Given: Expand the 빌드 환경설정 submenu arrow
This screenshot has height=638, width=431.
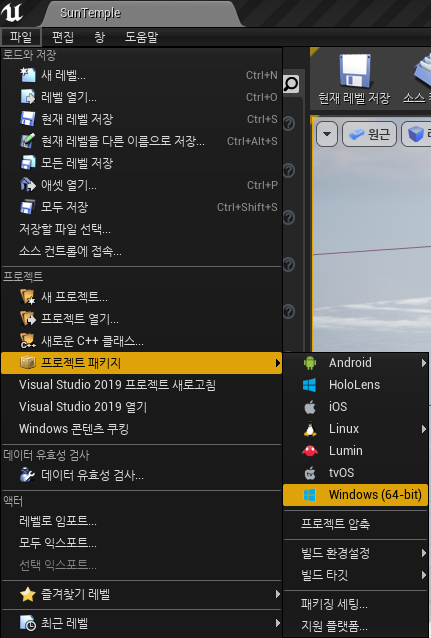Looking at the screenshot, I should [x=424, y=553].
